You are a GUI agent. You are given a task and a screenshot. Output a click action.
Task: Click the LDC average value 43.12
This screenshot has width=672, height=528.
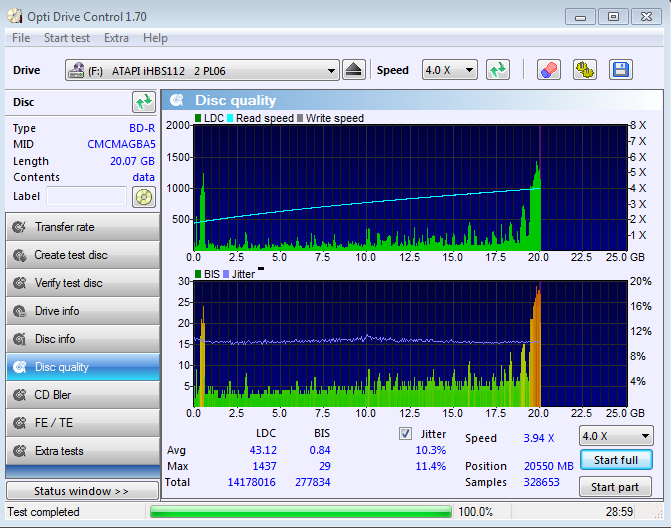pos(263,450)
